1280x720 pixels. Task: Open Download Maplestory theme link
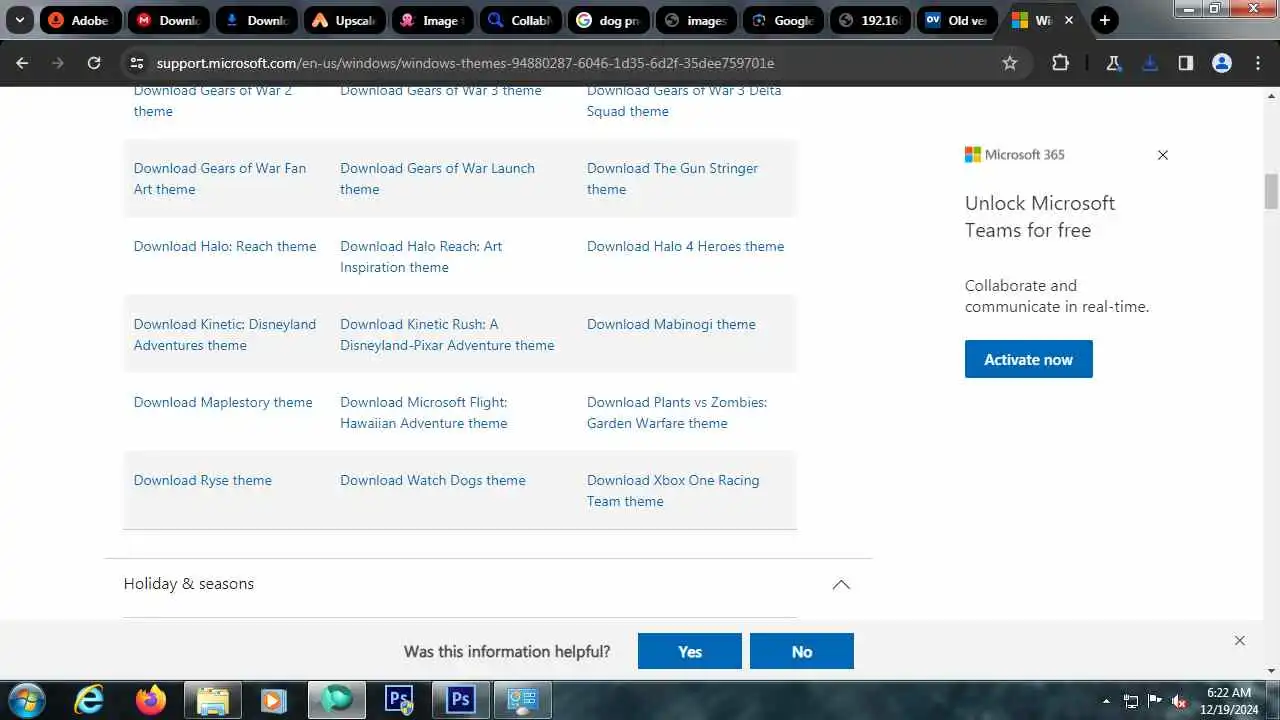pyautogui.click(x=223, y=402)
